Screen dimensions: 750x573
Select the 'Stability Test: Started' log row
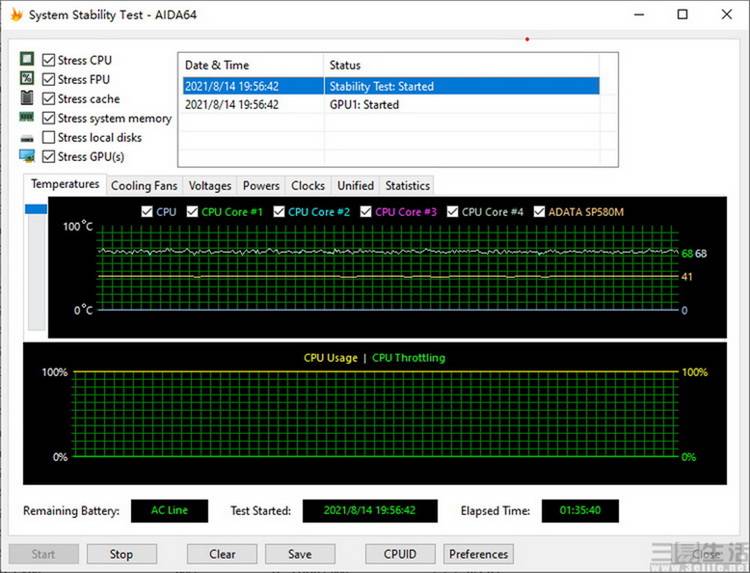coord(391,86)
